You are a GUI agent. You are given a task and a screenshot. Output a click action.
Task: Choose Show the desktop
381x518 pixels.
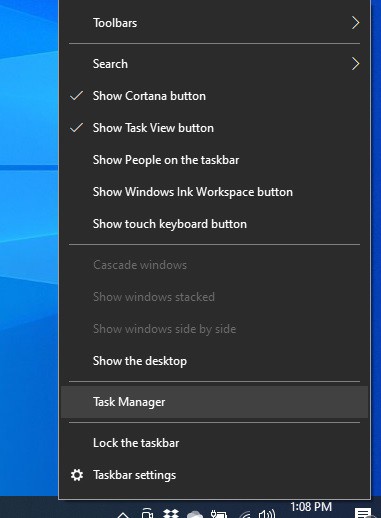pyautogui.click(x=214, y=361)
